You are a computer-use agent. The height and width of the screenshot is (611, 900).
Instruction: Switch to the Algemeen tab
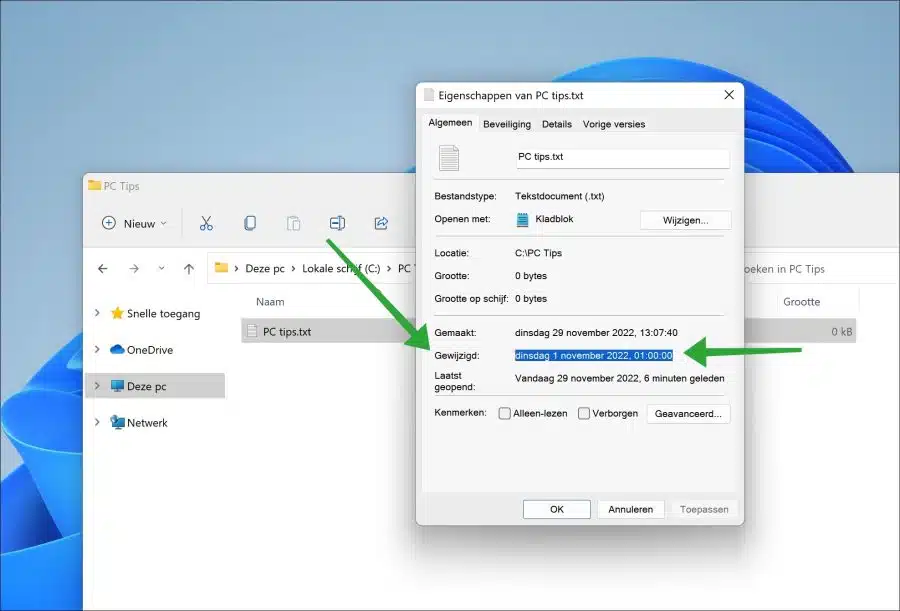[x=450, y=123]
